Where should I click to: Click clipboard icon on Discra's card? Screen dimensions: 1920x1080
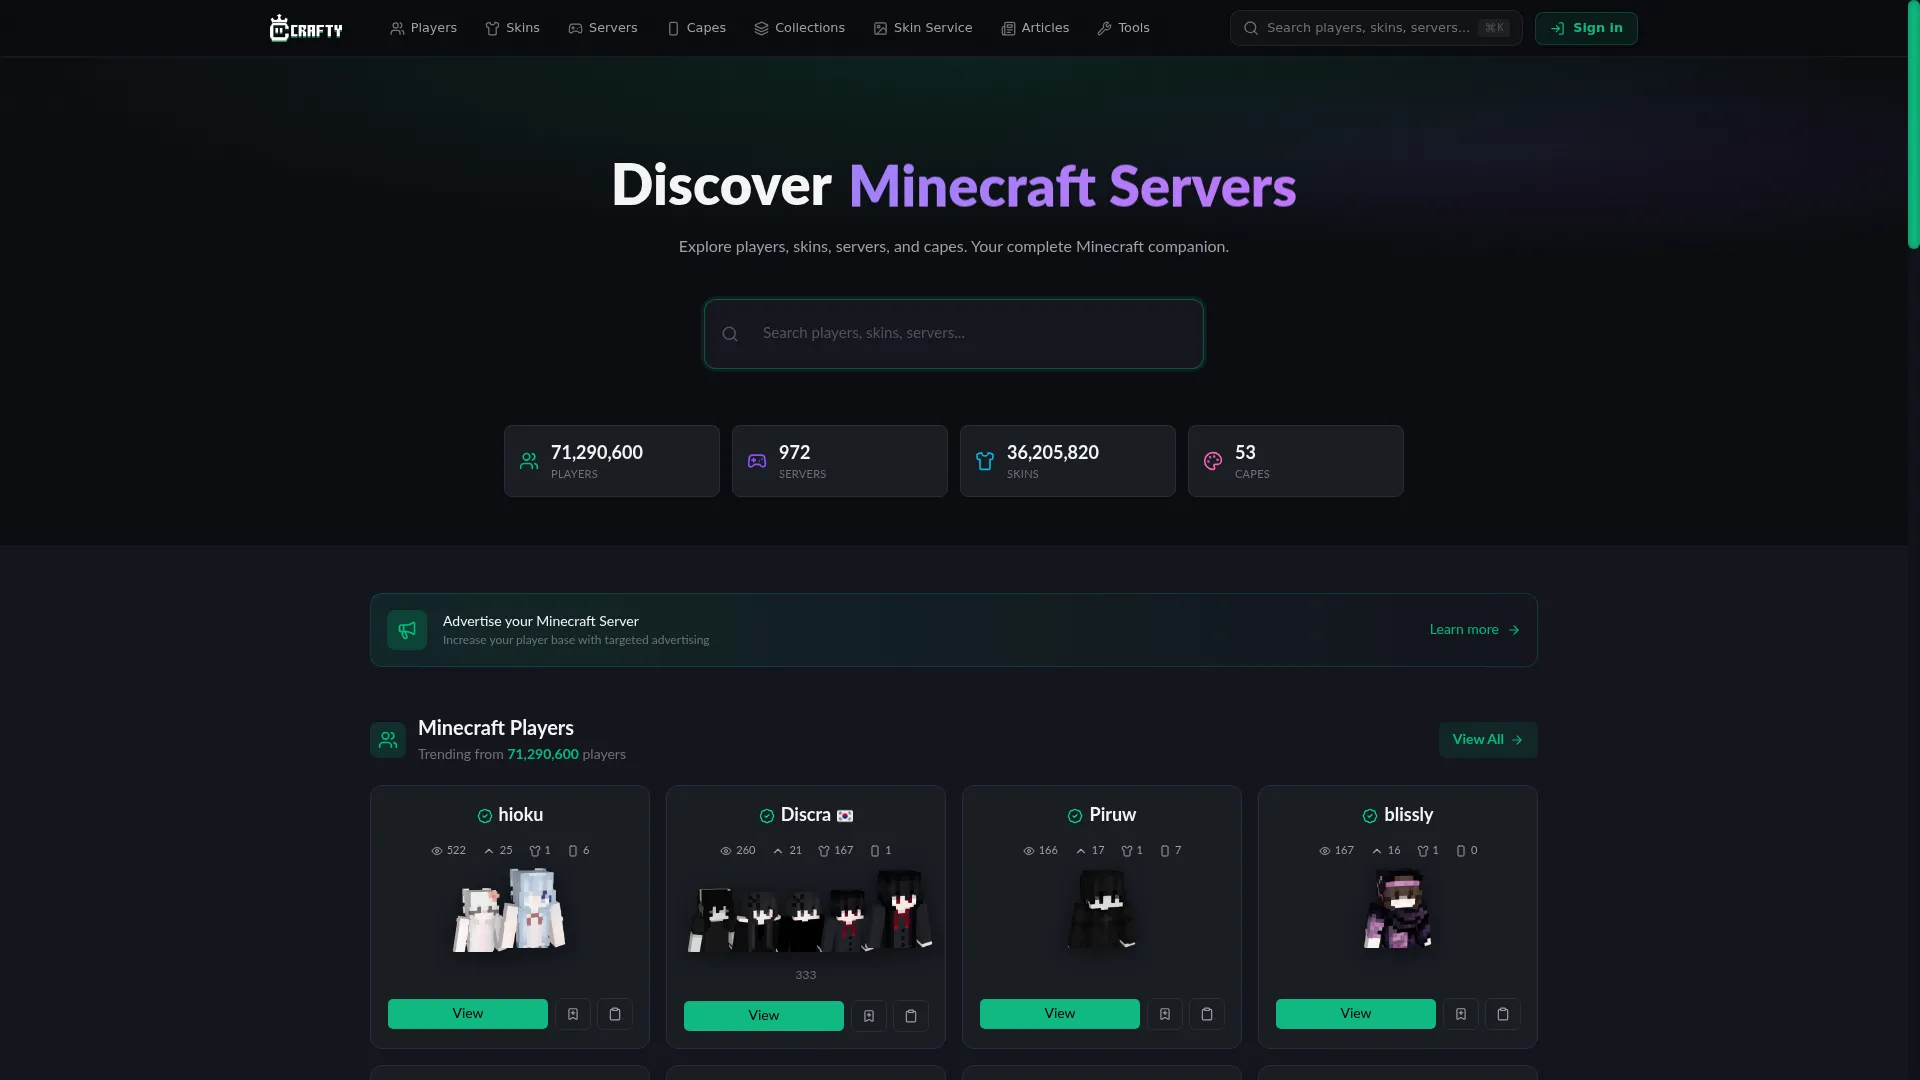[911, 1016]
